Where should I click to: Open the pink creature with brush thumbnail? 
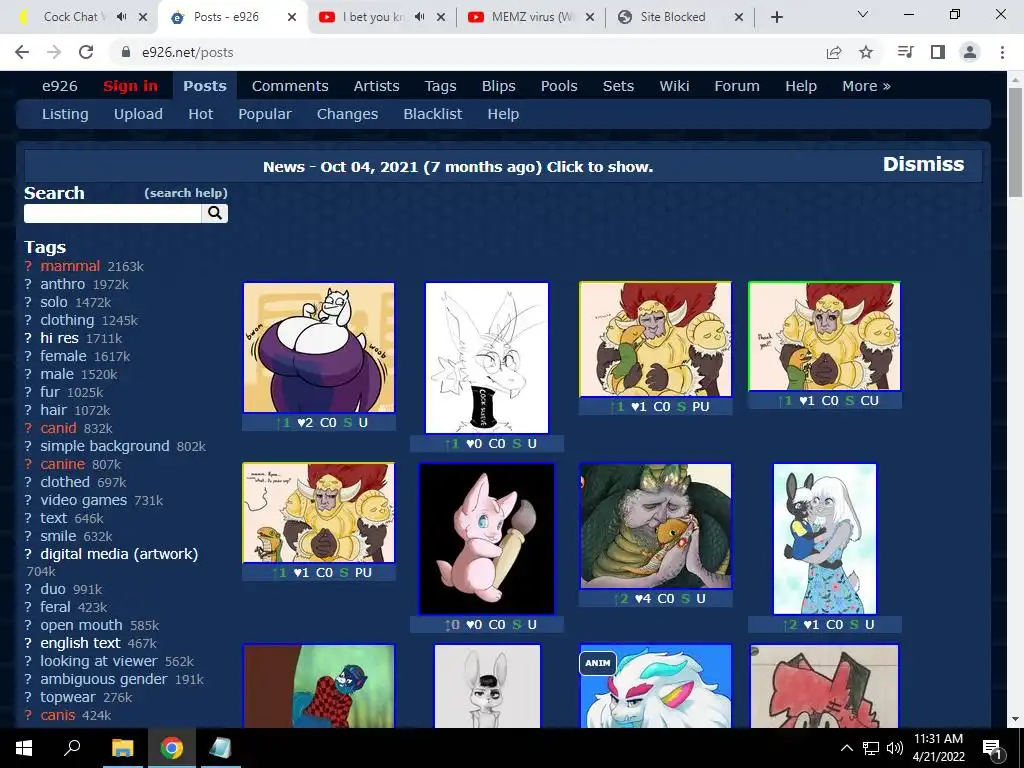click(487, 539)
